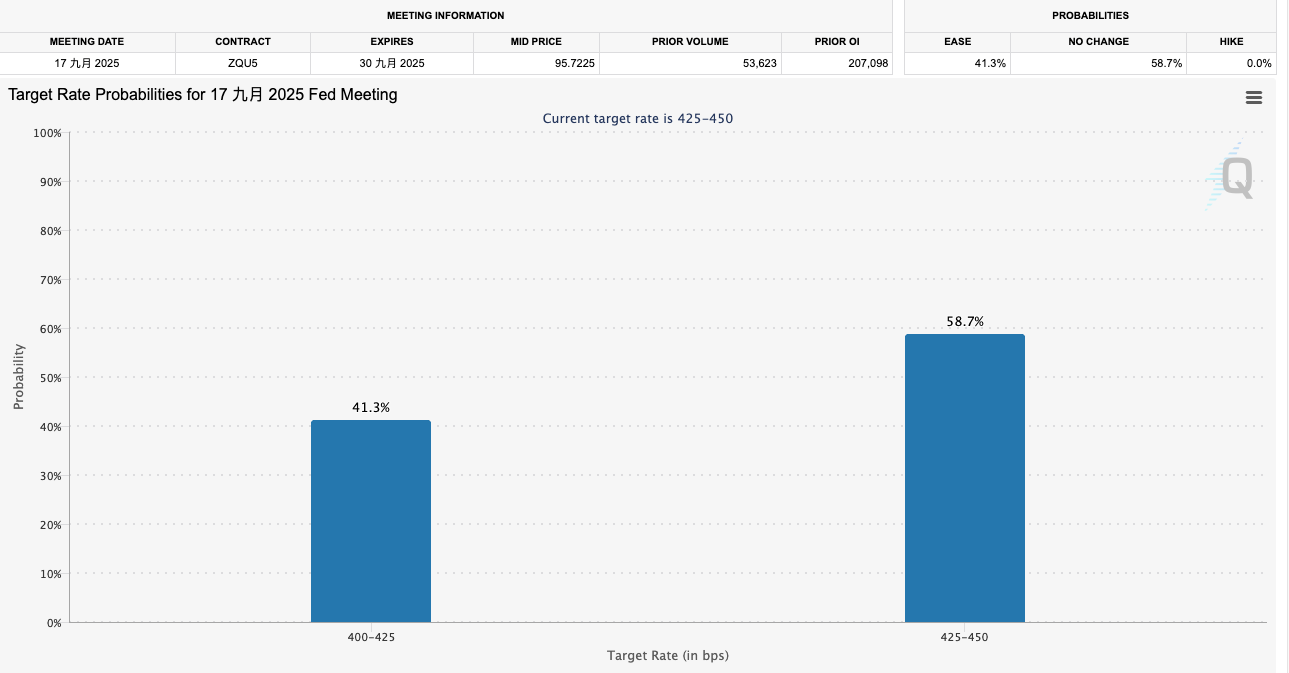Select the MID PRICE column header
Image resolution: width=1289 pixels, height=673 pixels.
pyautogui.click(x=536, y=42)
